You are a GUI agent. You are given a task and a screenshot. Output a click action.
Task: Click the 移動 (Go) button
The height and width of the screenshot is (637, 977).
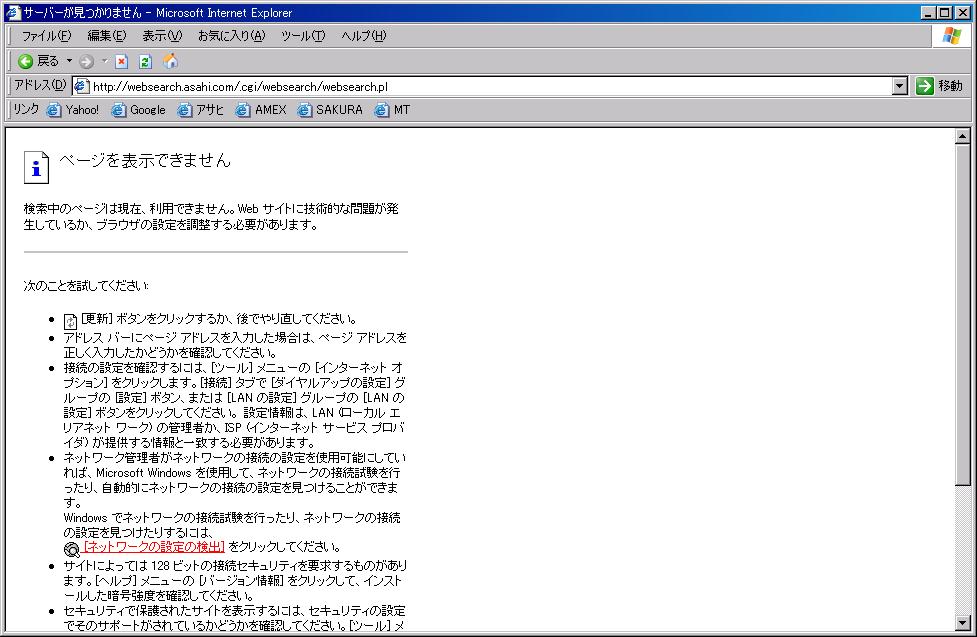pyautogui.click(x=939, y=86)
